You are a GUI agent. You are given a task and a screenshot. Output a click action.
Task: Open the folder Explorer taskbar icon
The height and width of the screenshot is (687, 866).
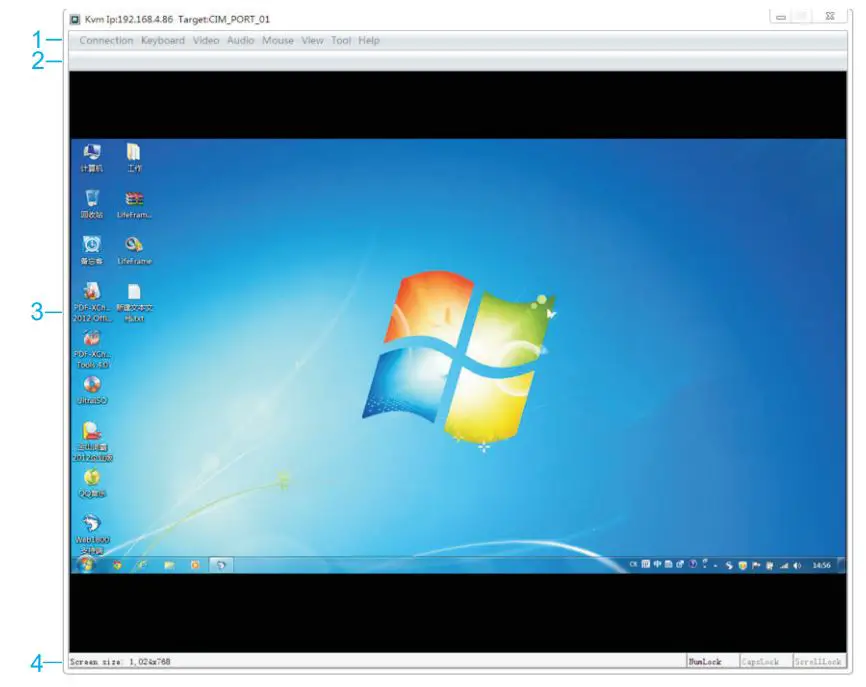(x=169, y=565)
